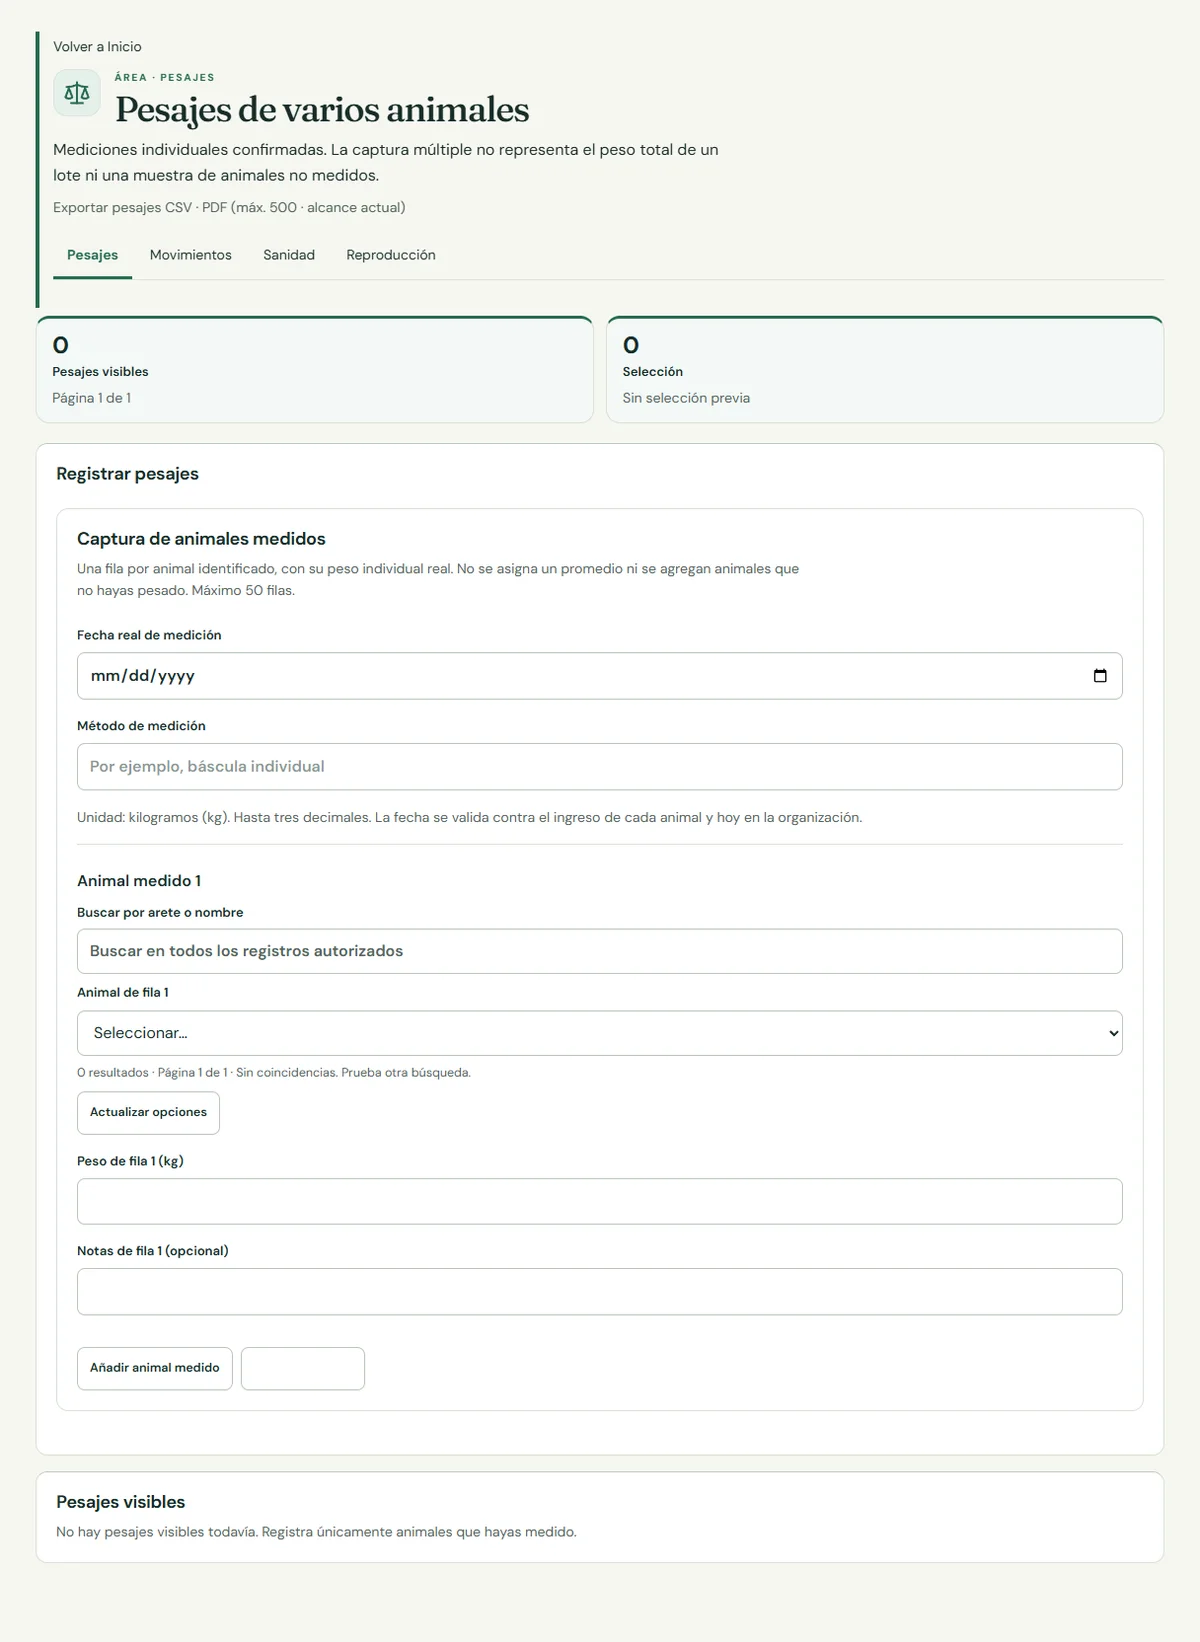Click the Exportar pesajes CSV link
Image resolution: width=1200 pixels, height=1642 pixels.
[x=122, y=208]
